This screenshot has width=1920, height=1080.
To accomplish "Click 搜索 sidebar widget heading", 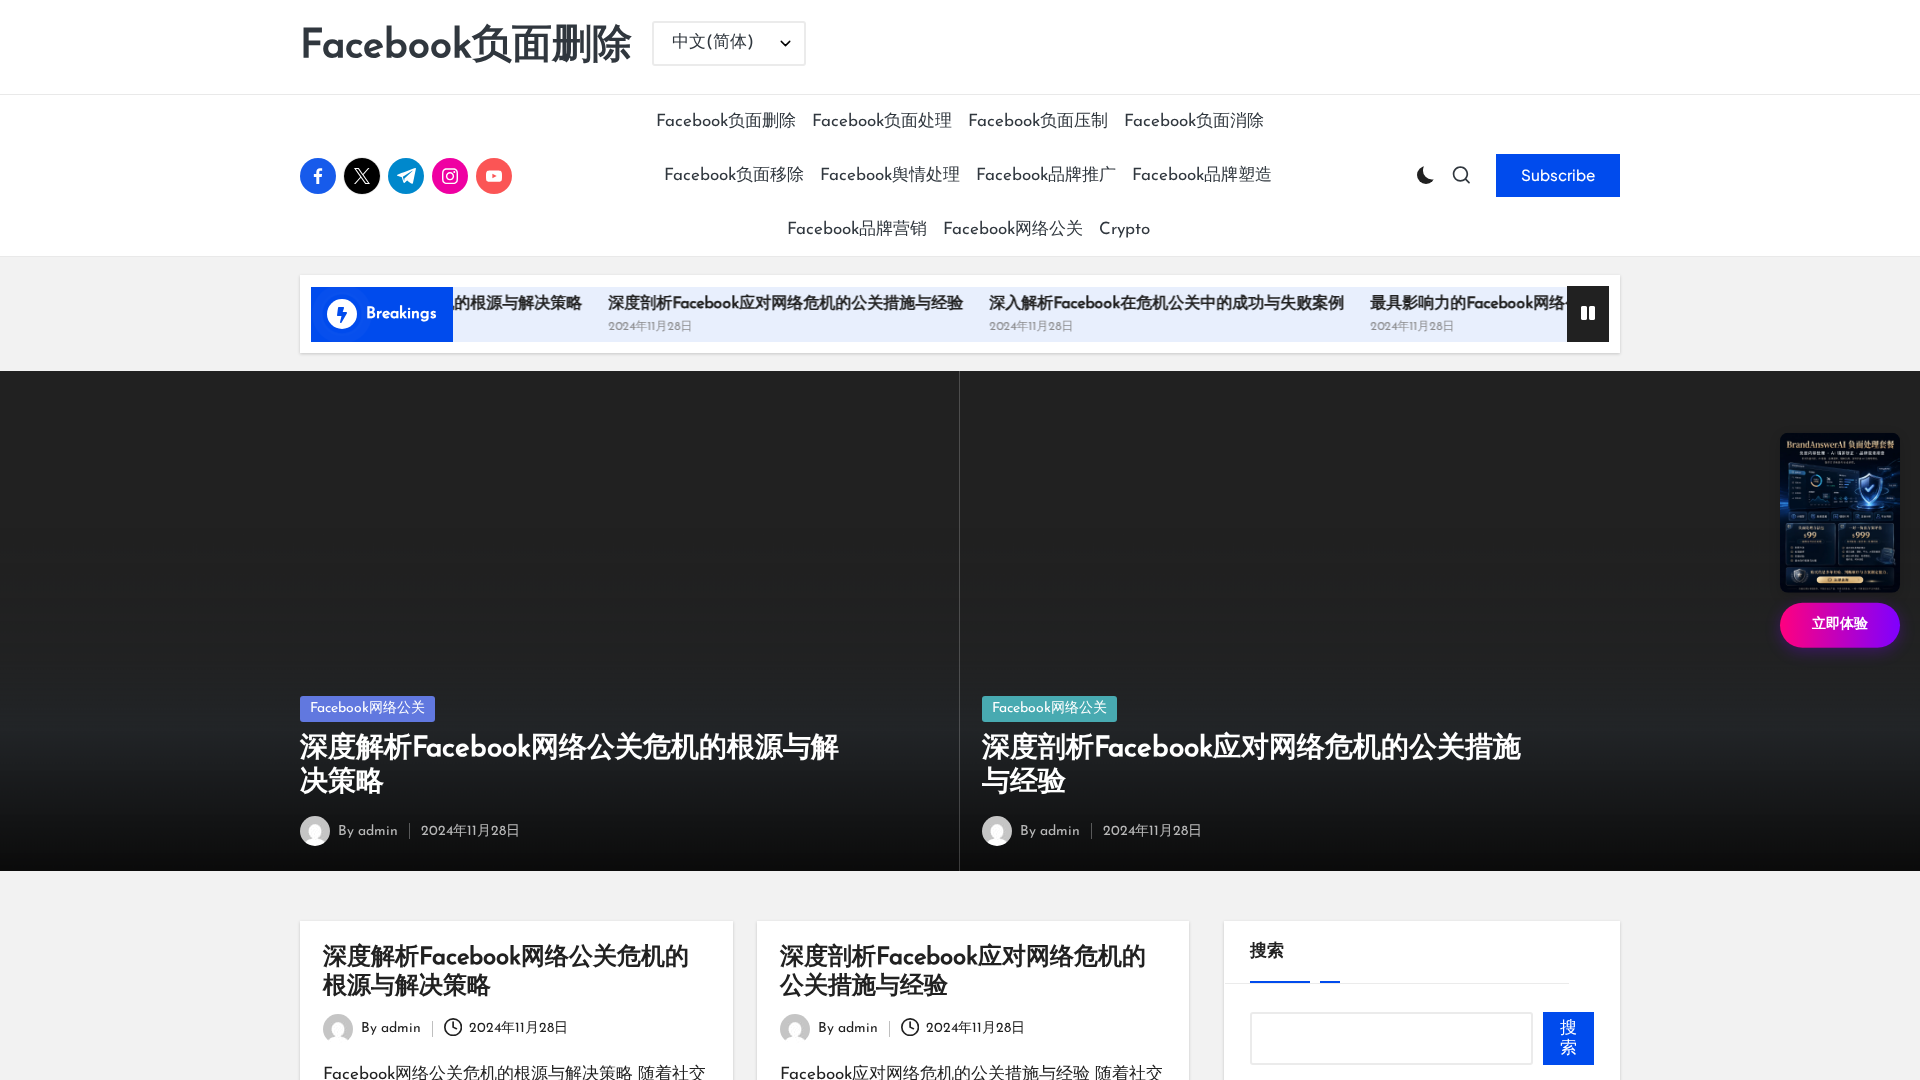I will [x=1267, y=951].
